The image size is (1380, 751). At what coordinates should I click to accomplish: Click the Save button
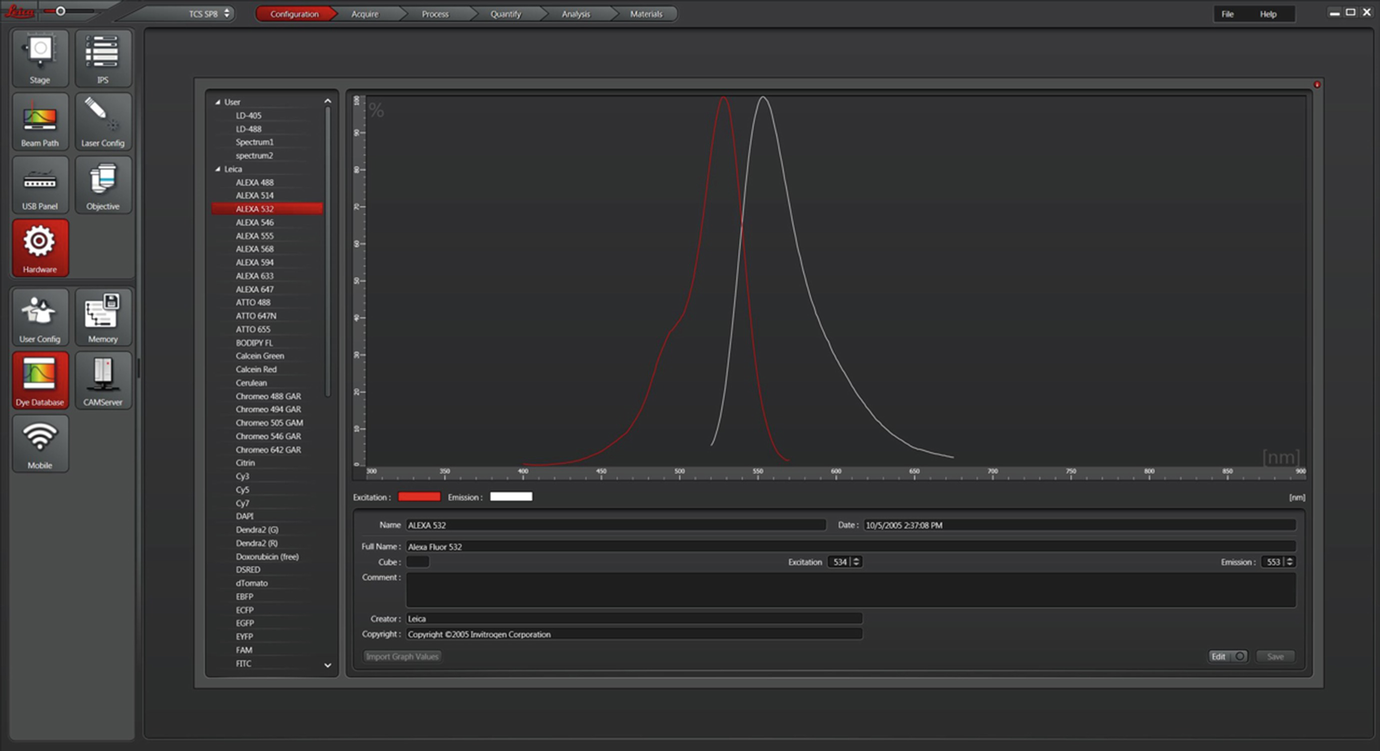tap(1275, 656)
